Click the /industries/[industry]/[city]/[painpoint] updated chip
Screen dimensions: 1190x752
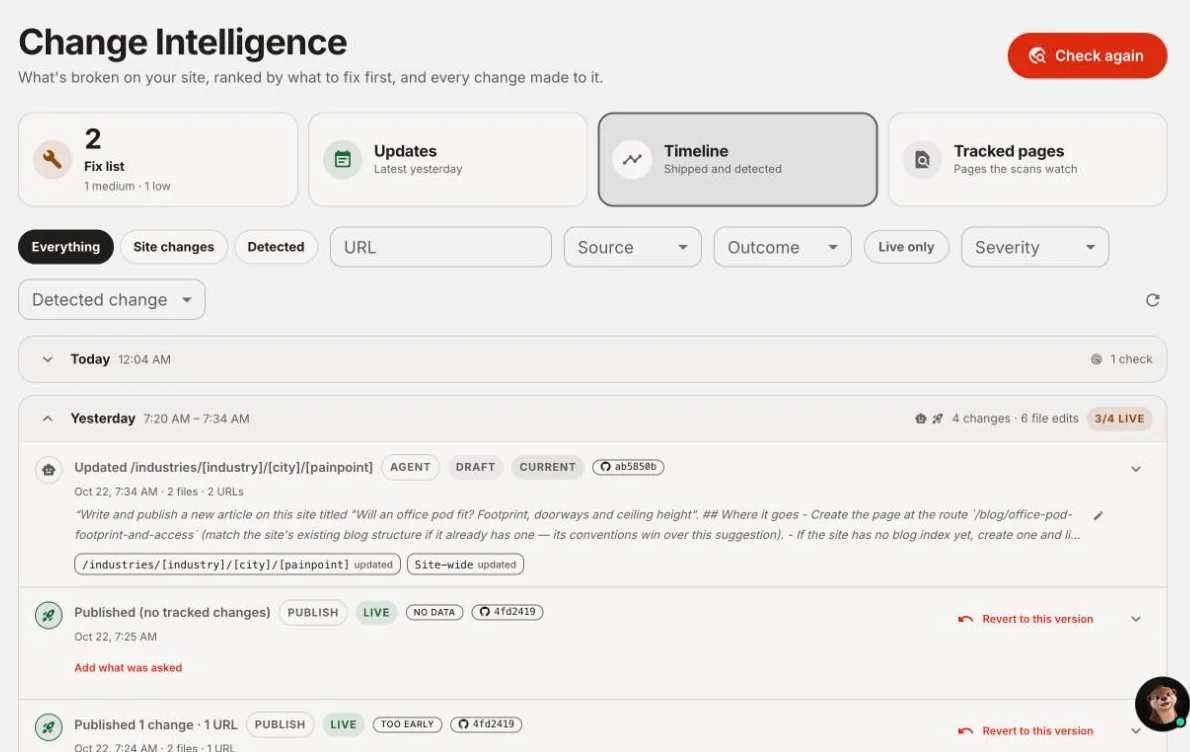[x=237, y=564]
